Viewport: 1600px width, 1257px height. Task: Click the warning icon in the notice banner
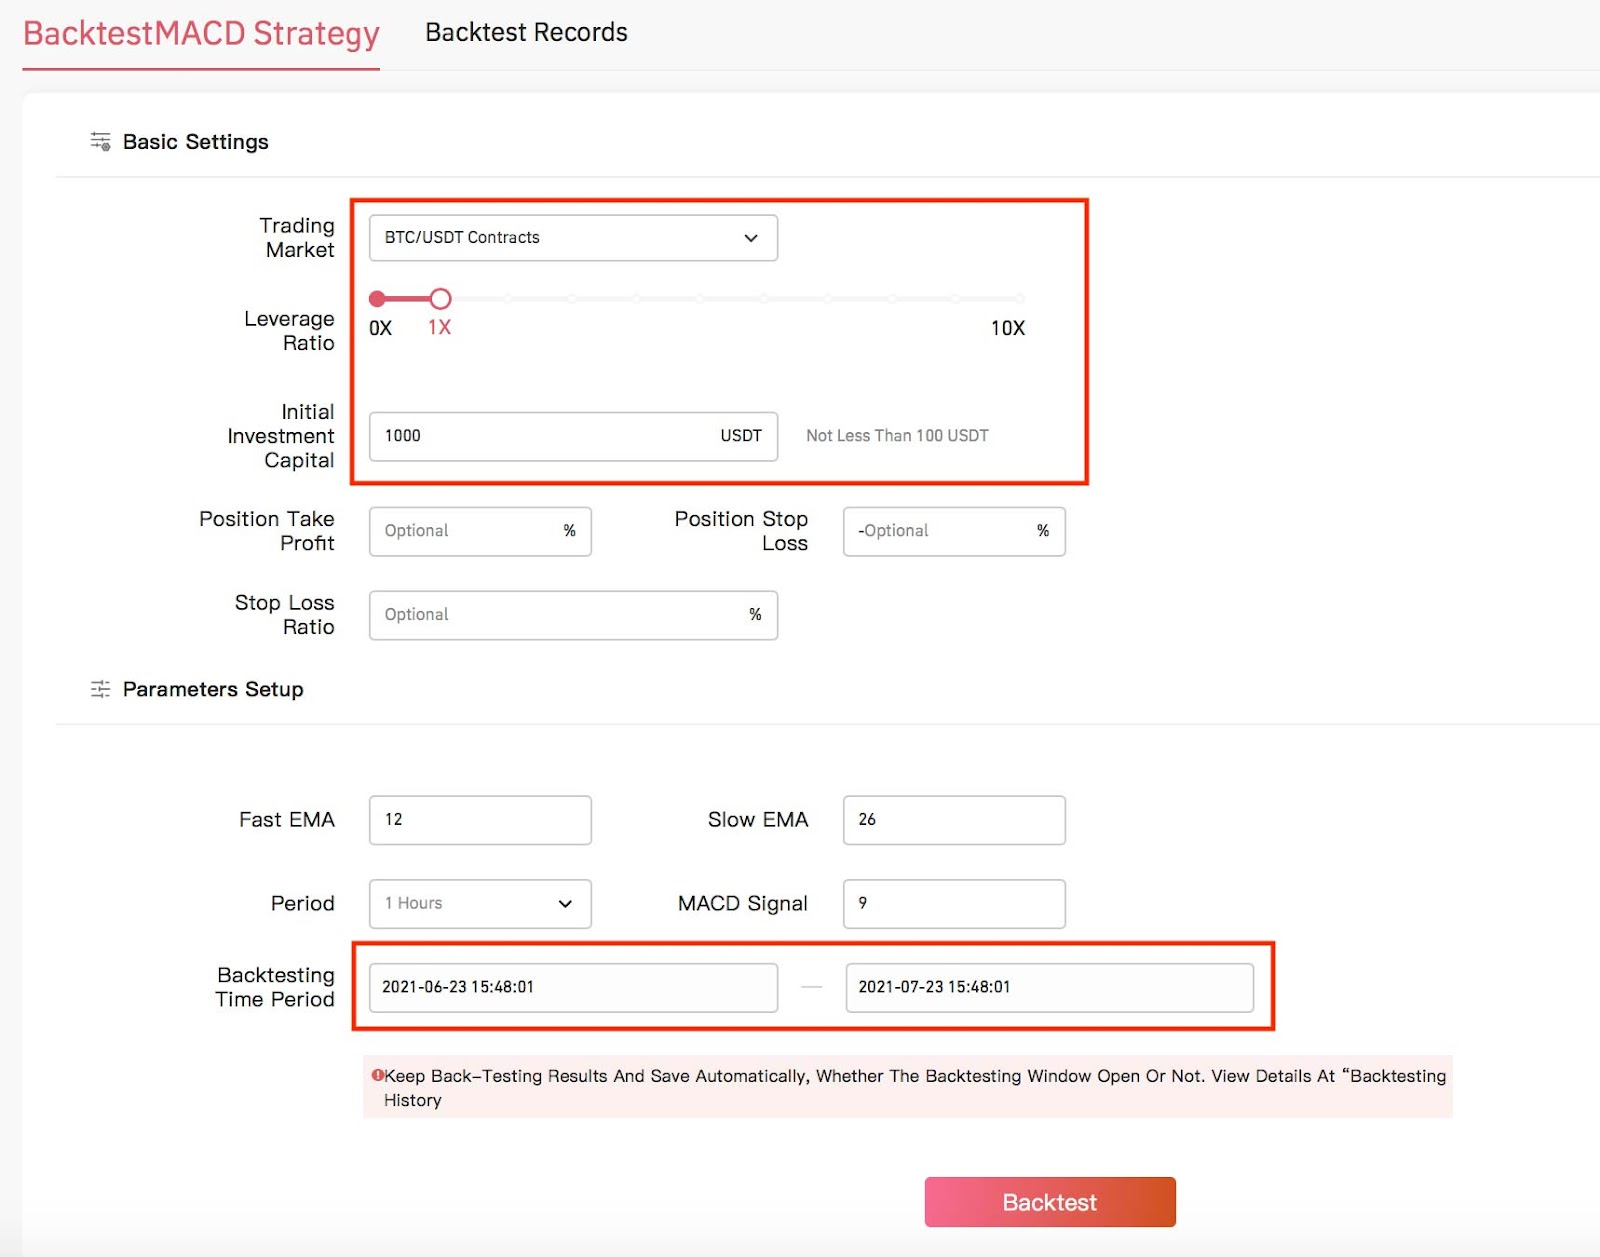[x=377, y=1076]
